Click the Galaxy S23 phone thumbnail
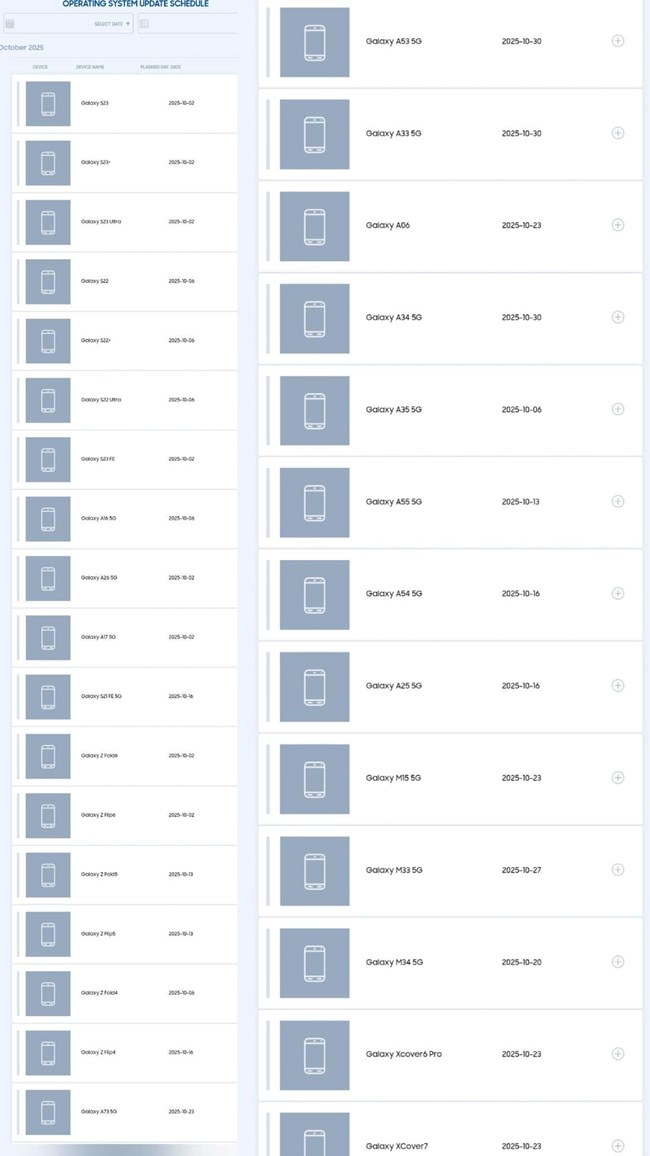This screenshot has width=650, height=1156. (x=48, y=103)
